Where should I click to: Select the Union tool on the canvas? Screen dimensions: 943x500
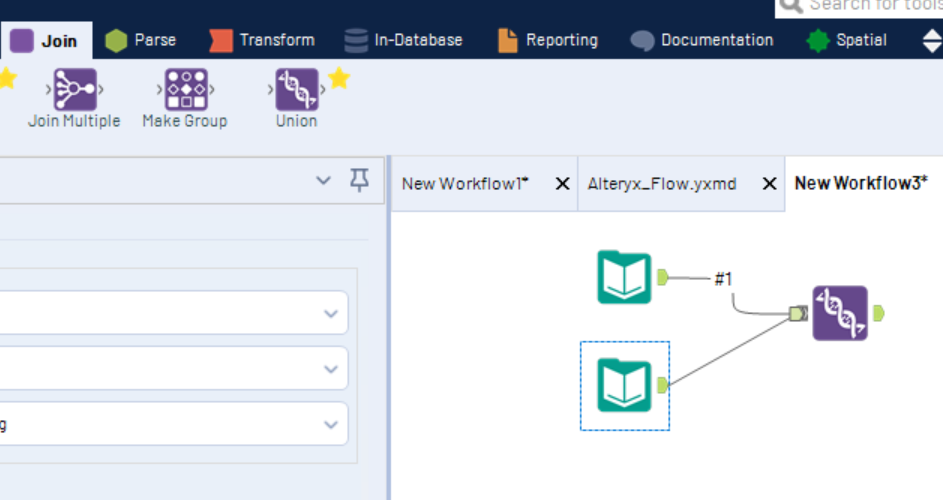[x=839, y=313]
